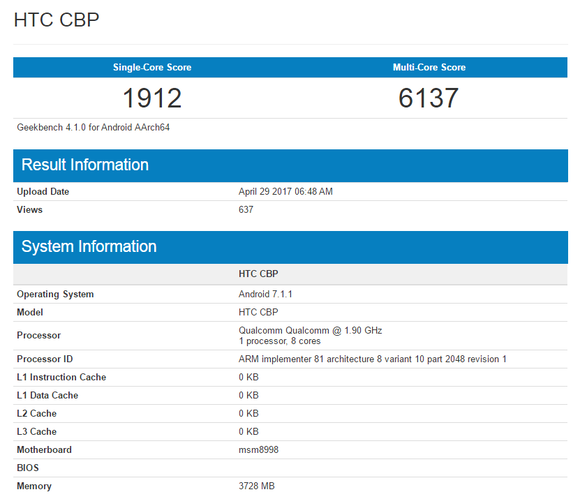Click Geekbench 4.1.0 for Android AArch64 text

(93, 127)
